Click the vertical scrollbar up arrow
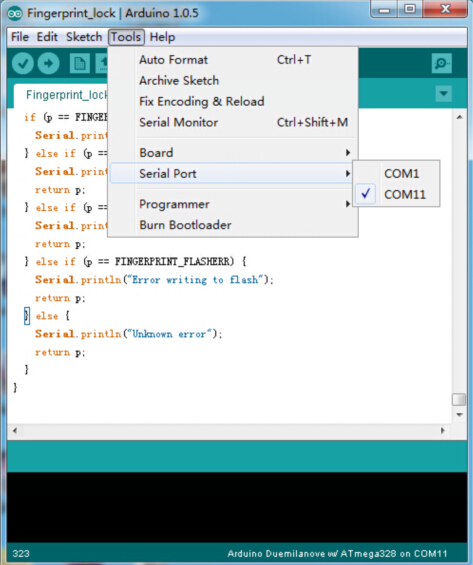Image resolution: width=473 pixels, height=565 pixels. pyautogui.click(x=459, y=117)
